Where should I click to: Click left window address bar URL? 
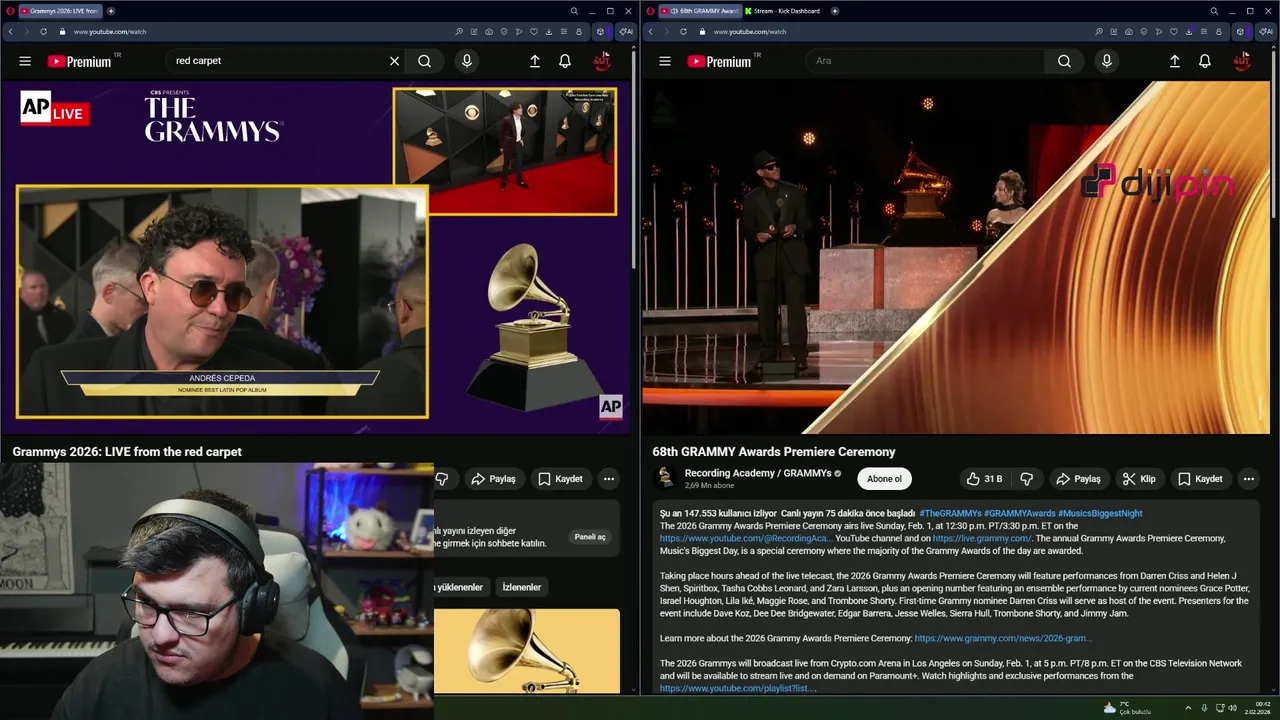[x=110, y=31]
